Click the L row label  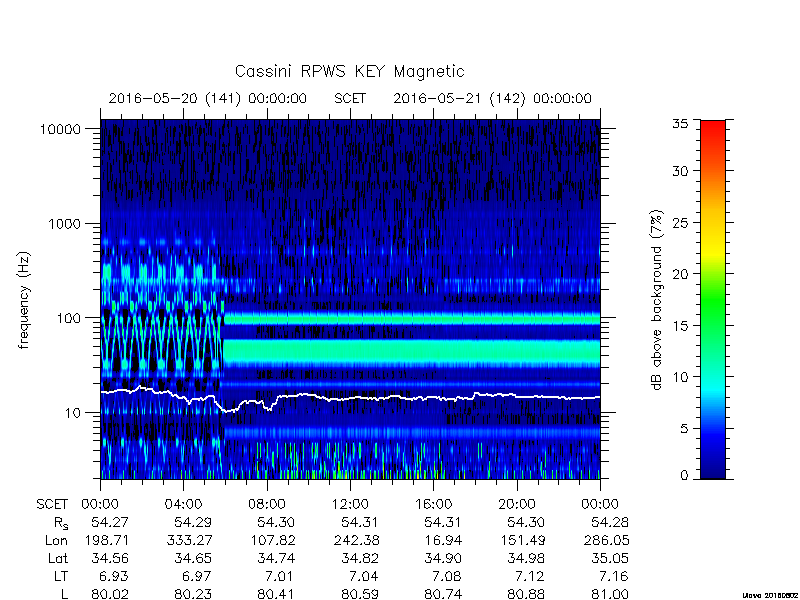(65, 594)
